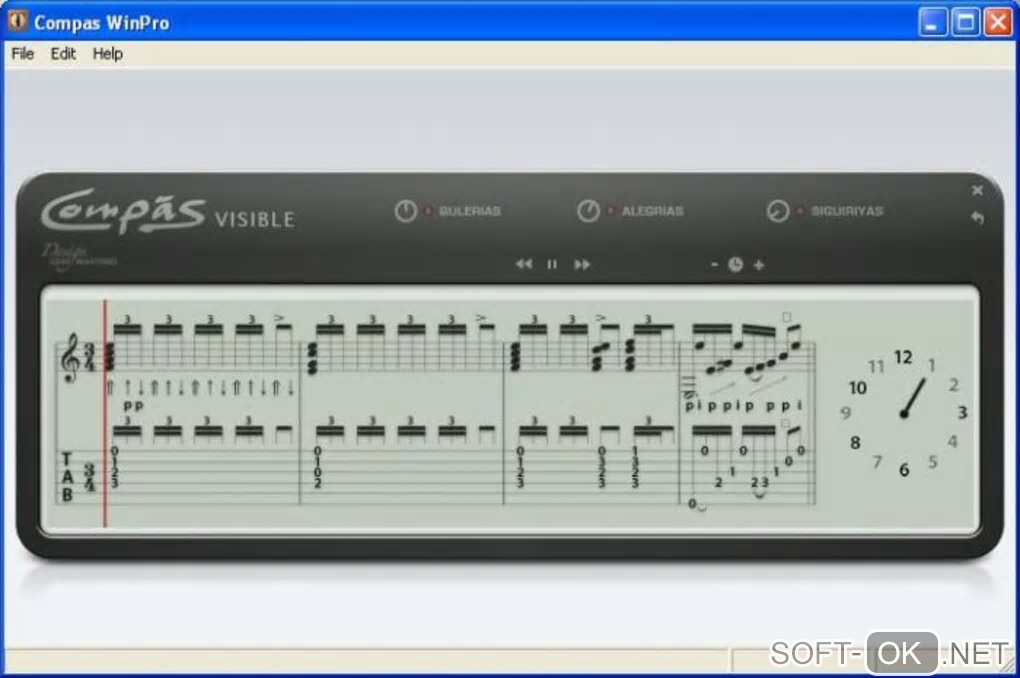The height and width of the screenshot is (678, 1020).
Task: Select the Siguiriyas rhythm label
Action: pyautogui.click(x=847, y=211)
